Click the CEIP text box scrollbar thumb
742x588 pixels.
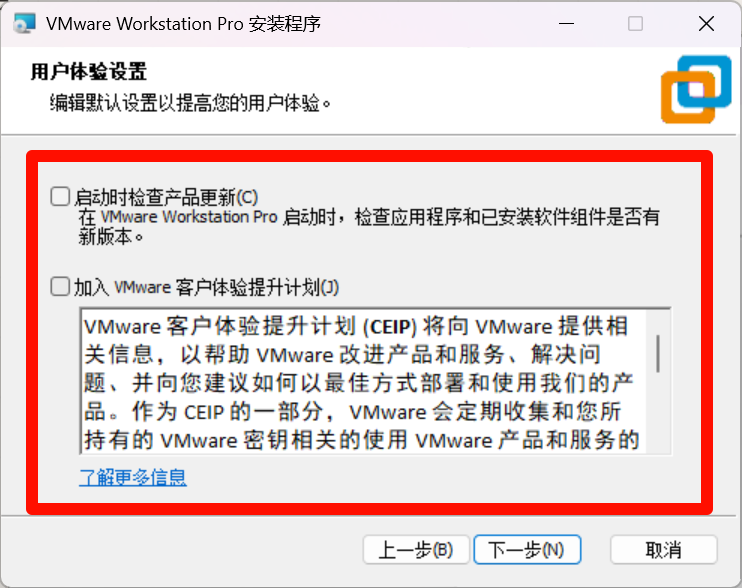[x=658, y=353]
